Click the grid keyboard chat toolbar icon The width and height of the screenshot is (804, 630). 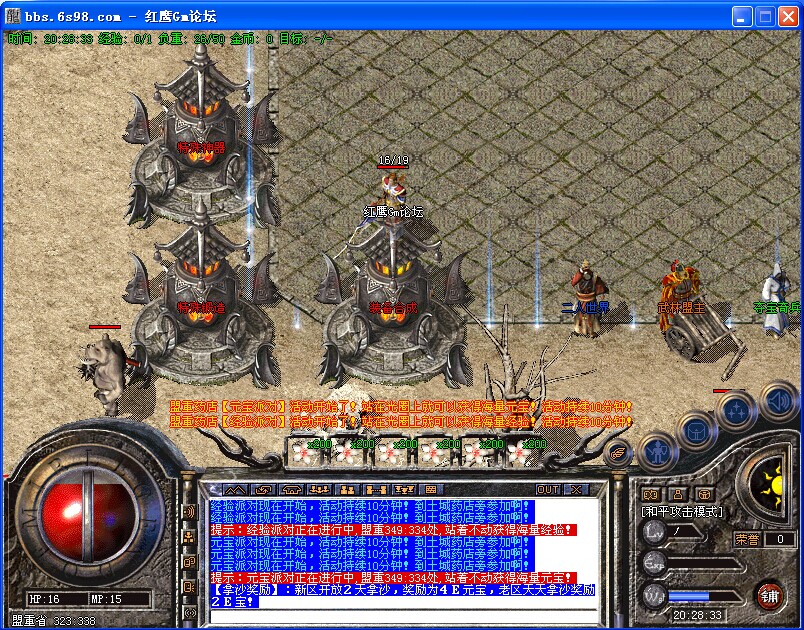click(x=431, y=490)
